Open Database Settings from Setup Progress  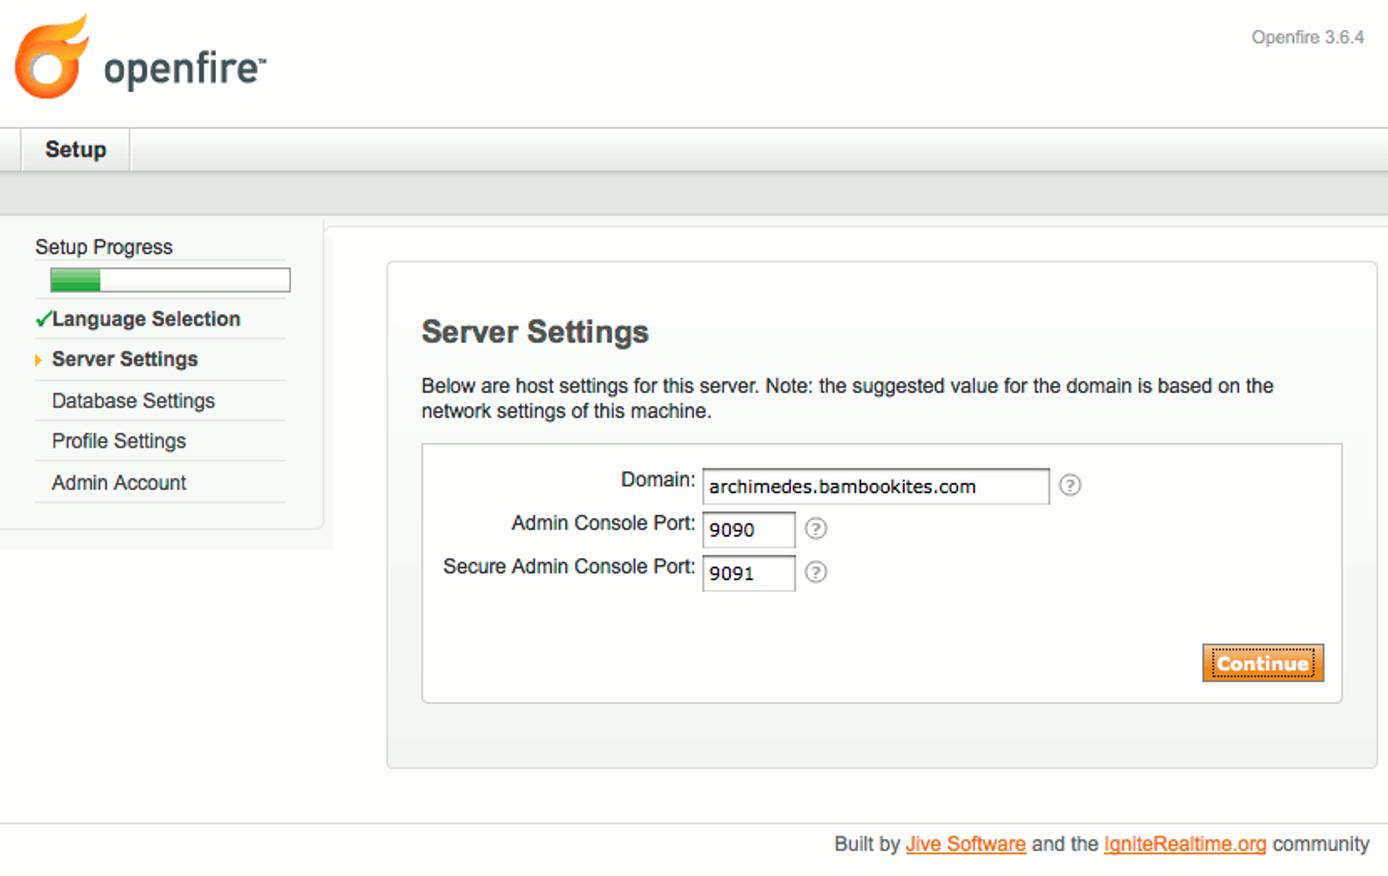[133, 400]
